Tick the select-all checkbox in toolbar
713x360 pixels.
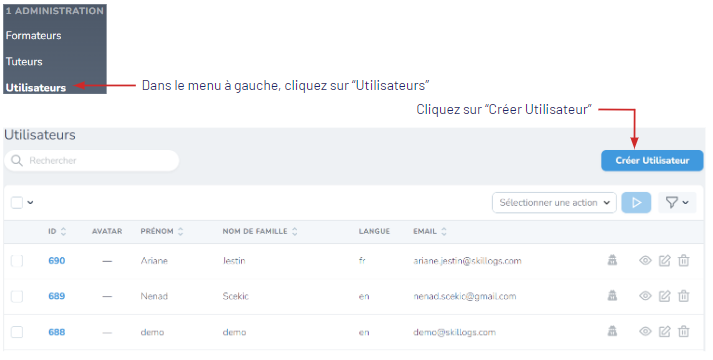tap(17, 202)
